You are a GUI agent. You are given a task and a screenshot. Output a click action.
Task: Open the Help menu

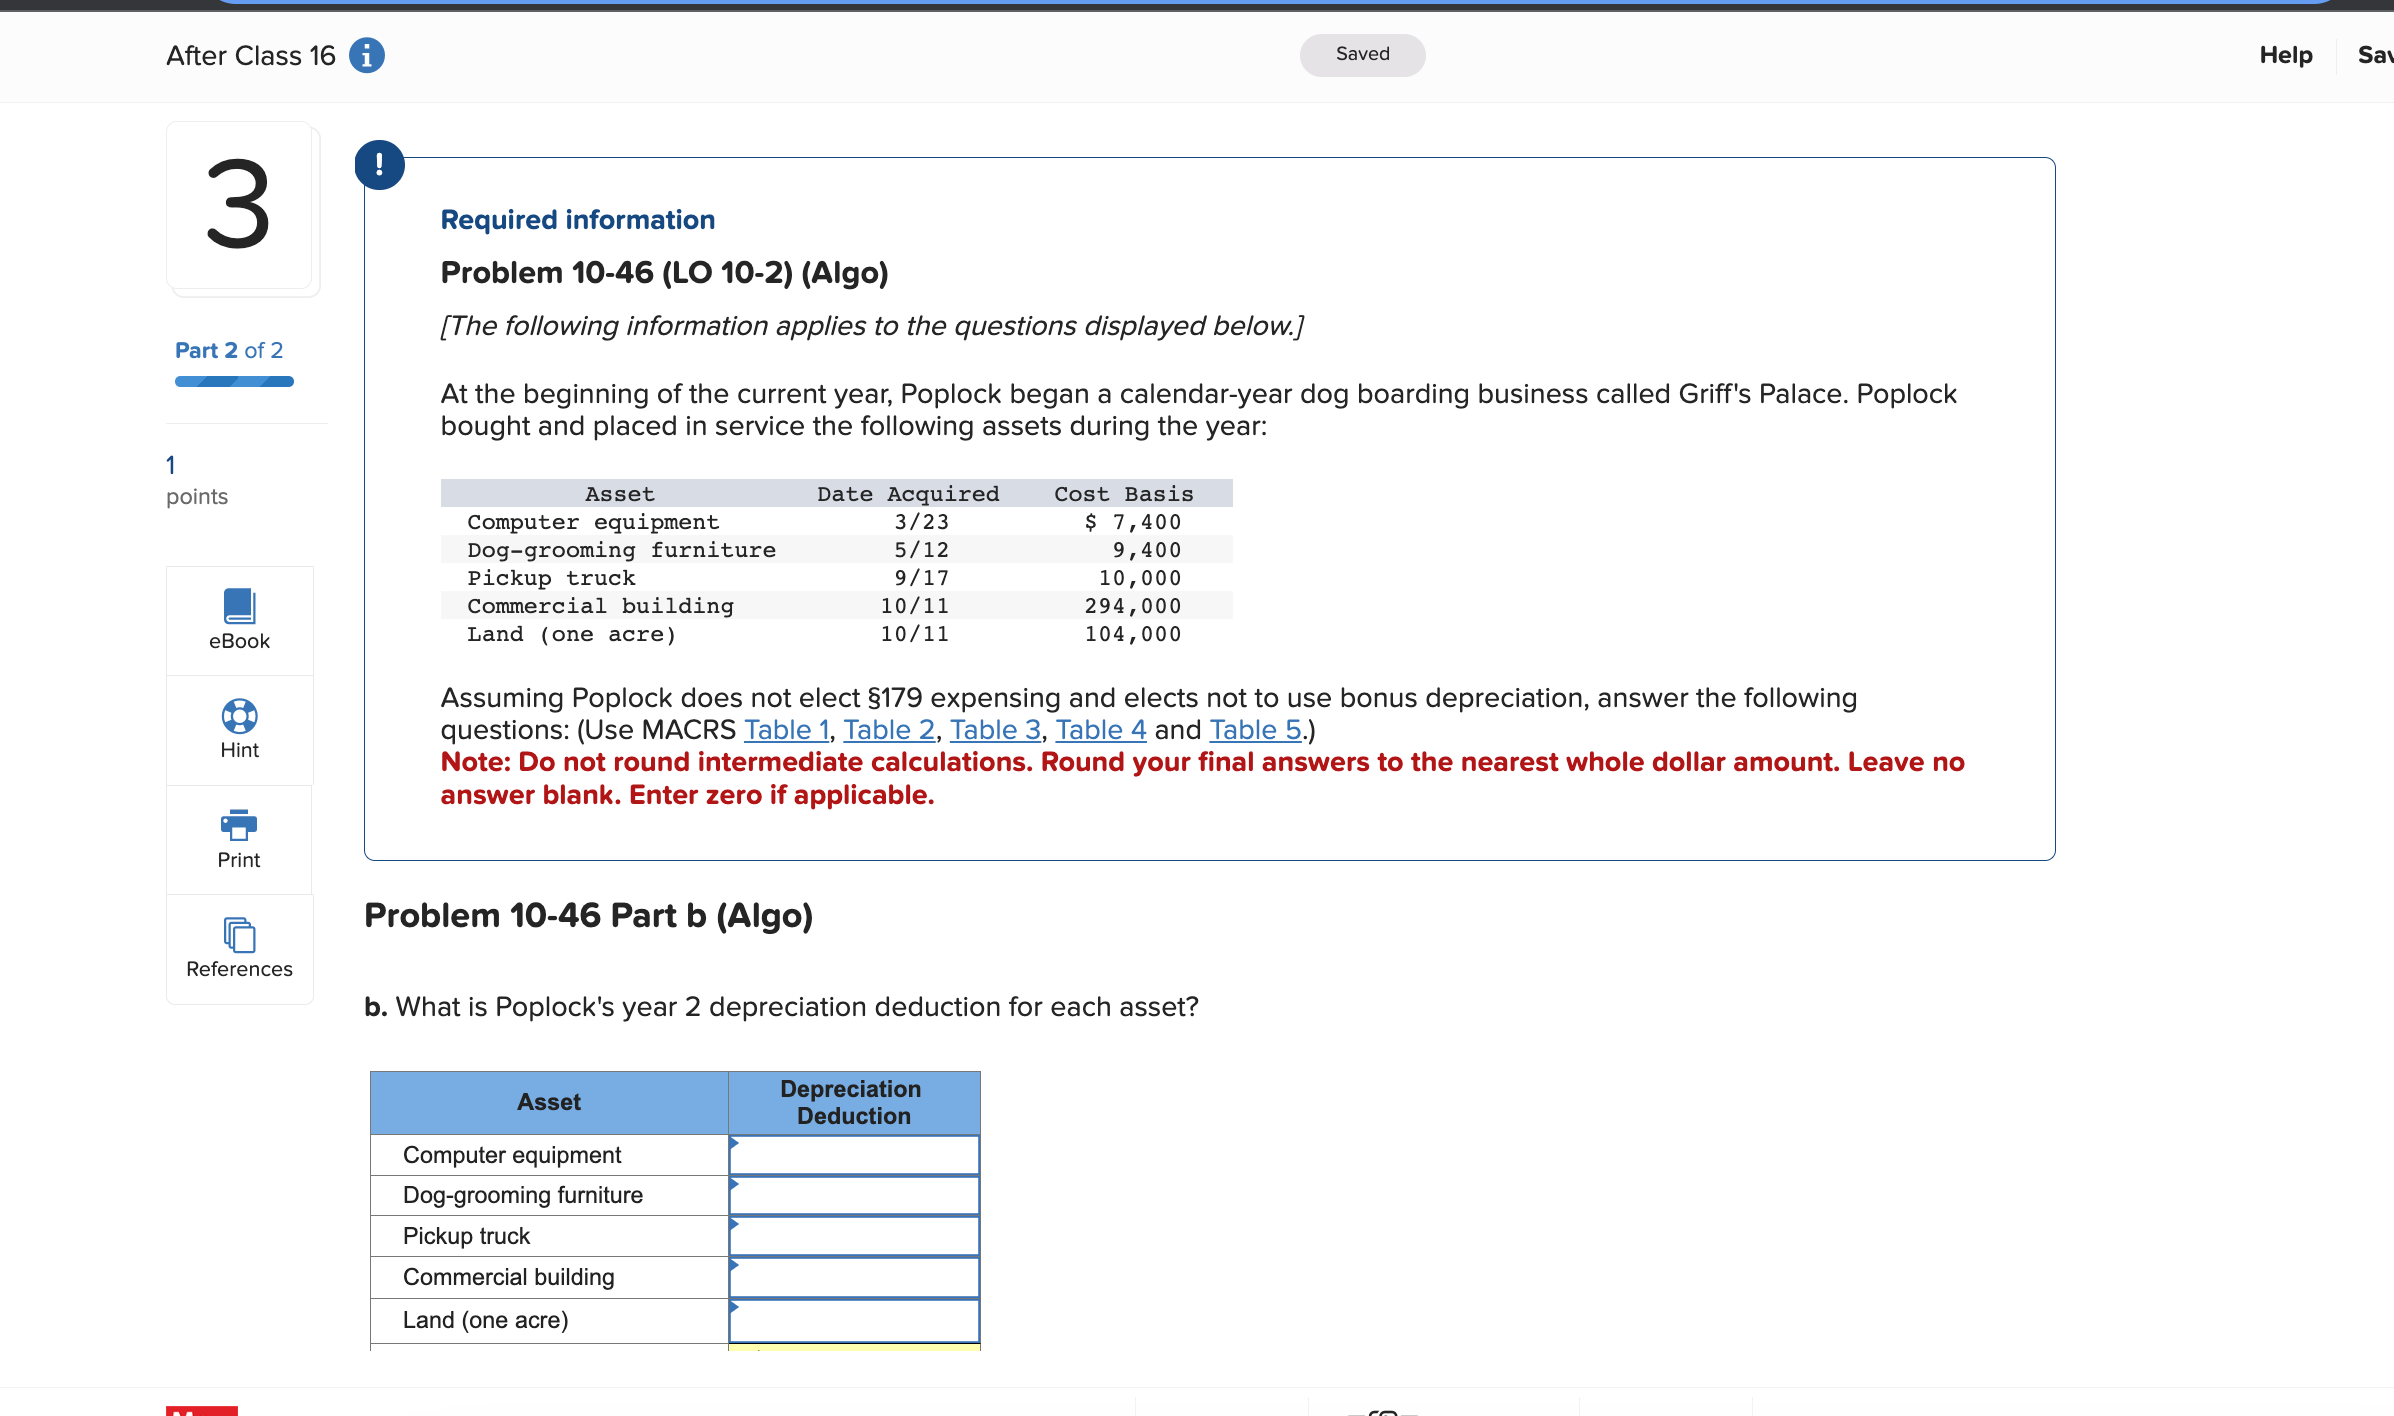point(2285,55)
